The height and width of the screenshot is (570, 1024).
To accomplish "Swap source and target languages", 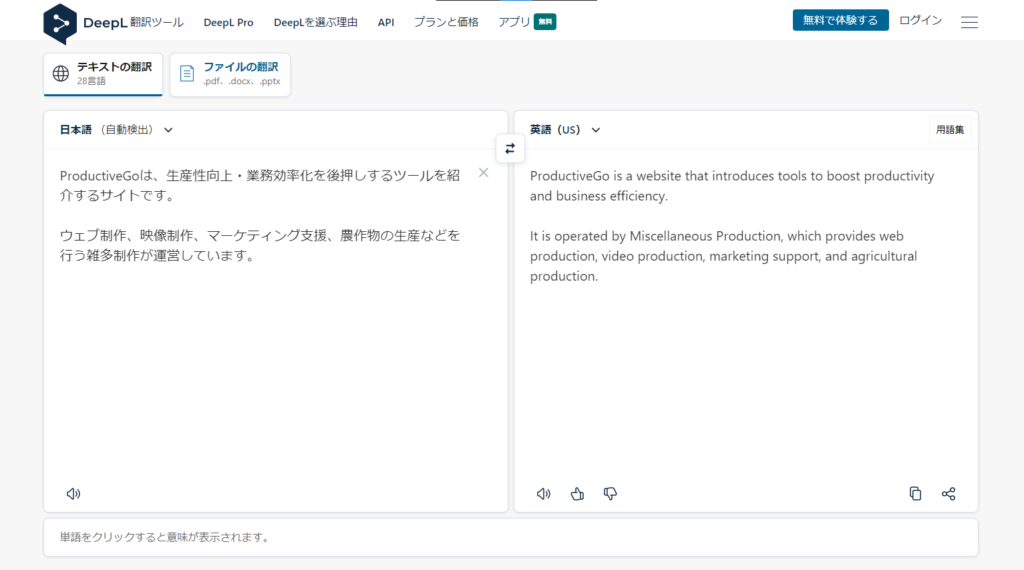I will click(510, 148).
